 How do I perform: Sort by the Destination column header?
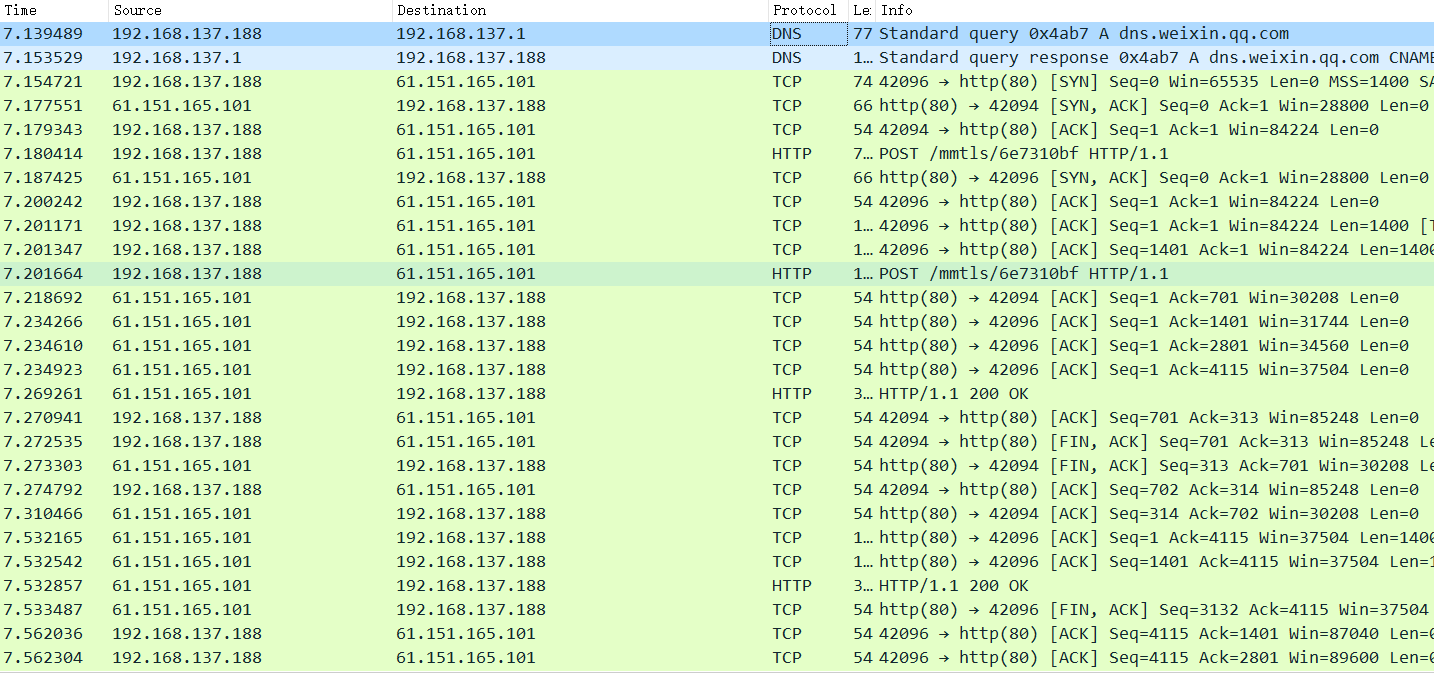coord(580,10)
